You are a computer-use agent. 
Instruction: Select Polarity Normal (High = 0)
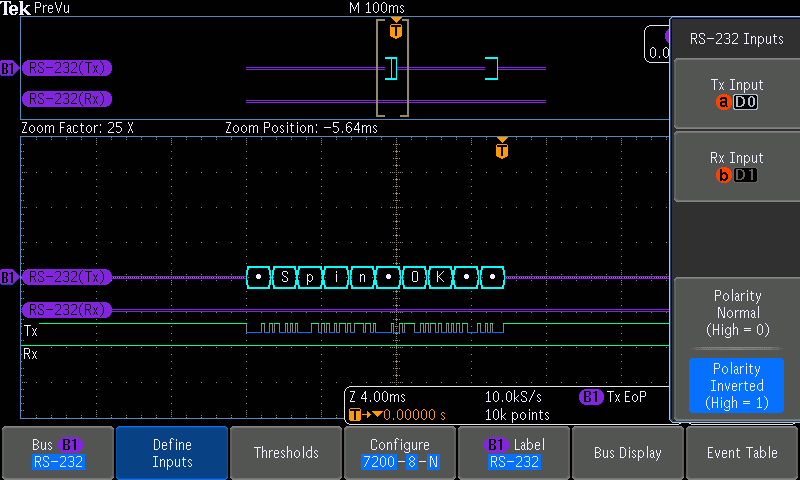pos(737,313)
